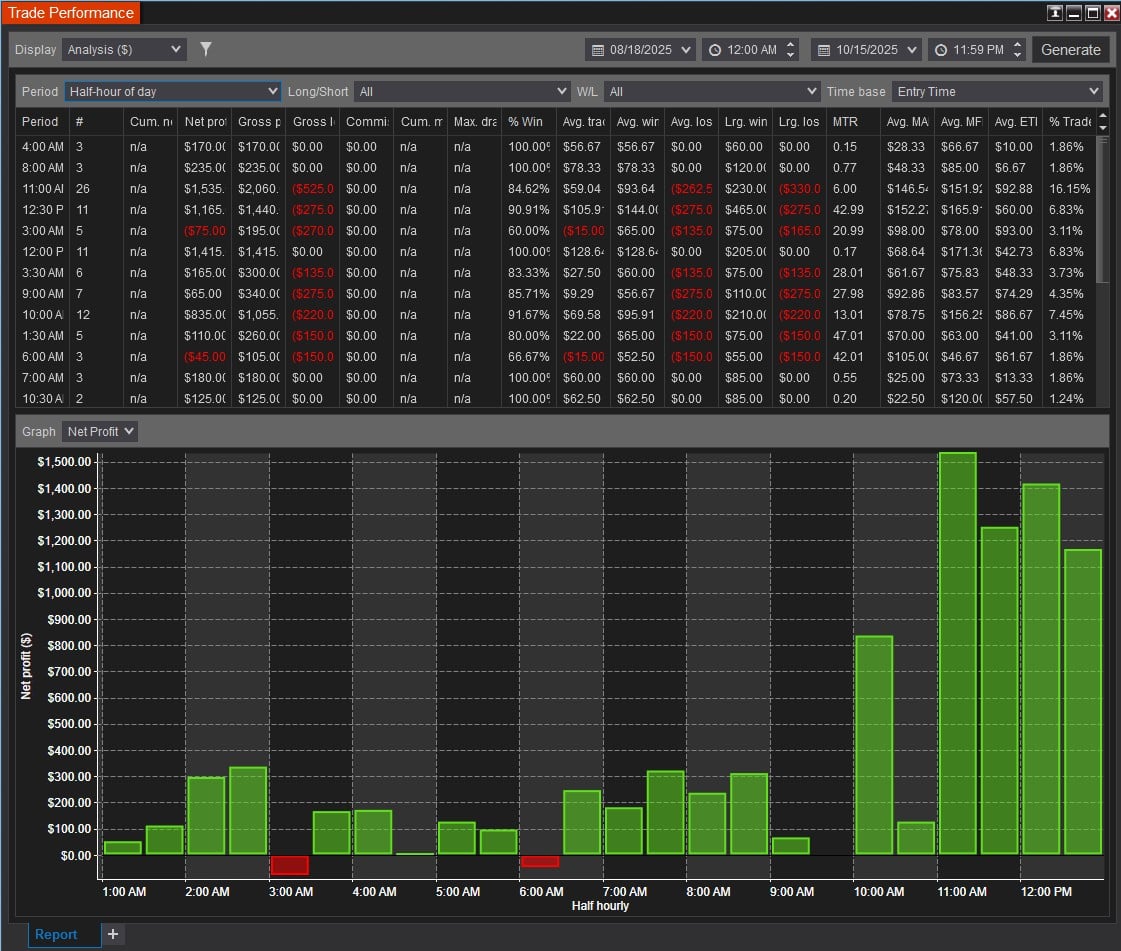Adjust the end time spinner arrows
This screenshot has width=1121, height=951.
[1017, 50]
